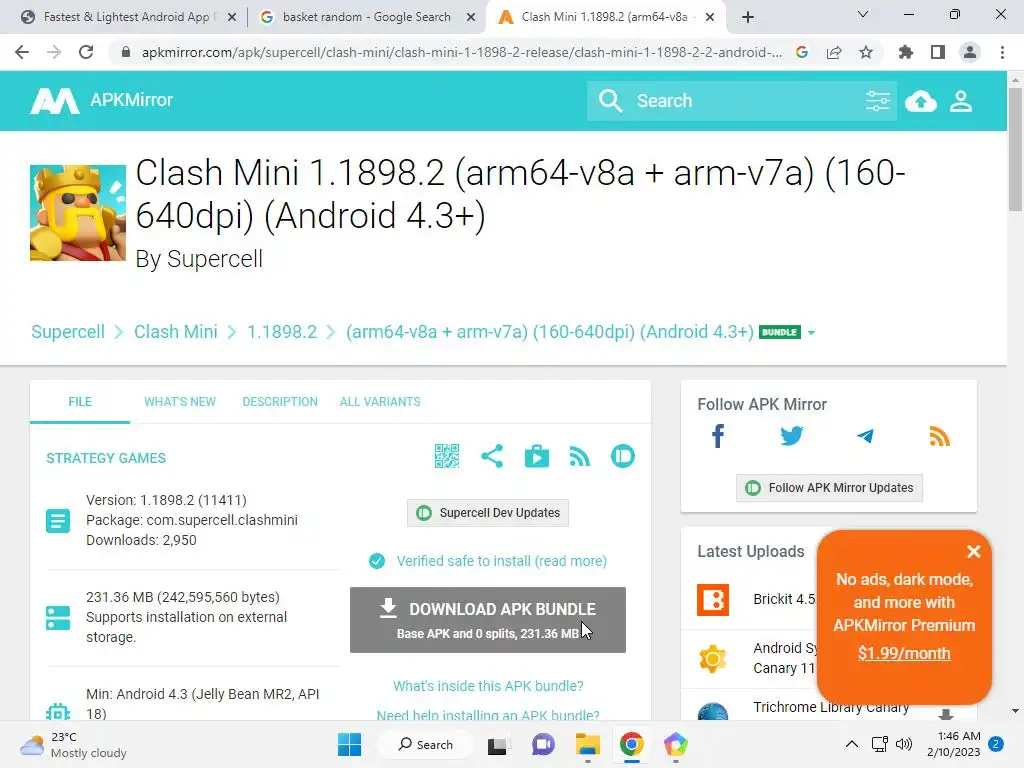Click the Brickit app icon in Latest Uploads
Image resolution: width=1024 pixels, height=768 pixels.
(712, 600)
